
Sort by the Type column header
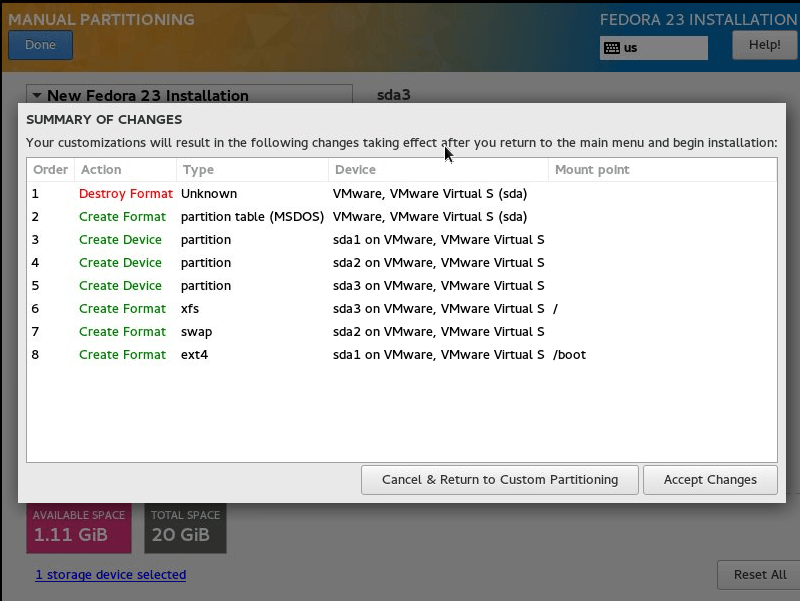pos(252,169)
